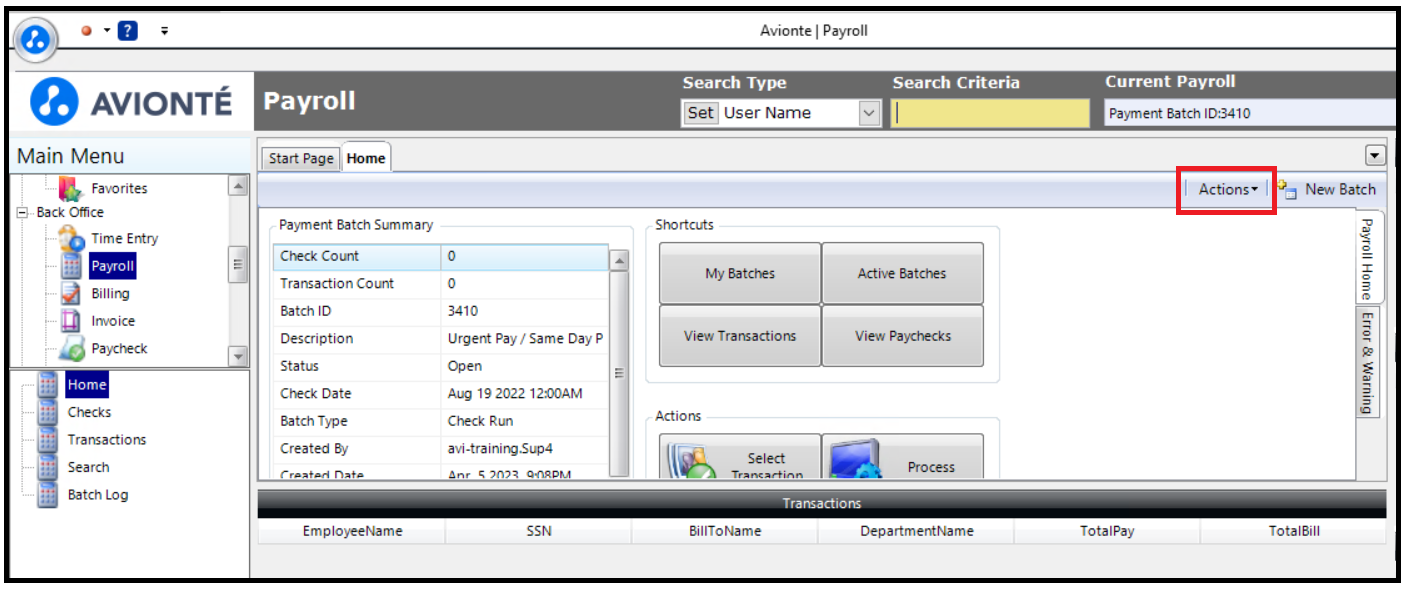Image resolution: width=1411 pixels, height=591 pixels.
Task: Open the tab list dropdown arrow at right
Action: click(1375, 155)
